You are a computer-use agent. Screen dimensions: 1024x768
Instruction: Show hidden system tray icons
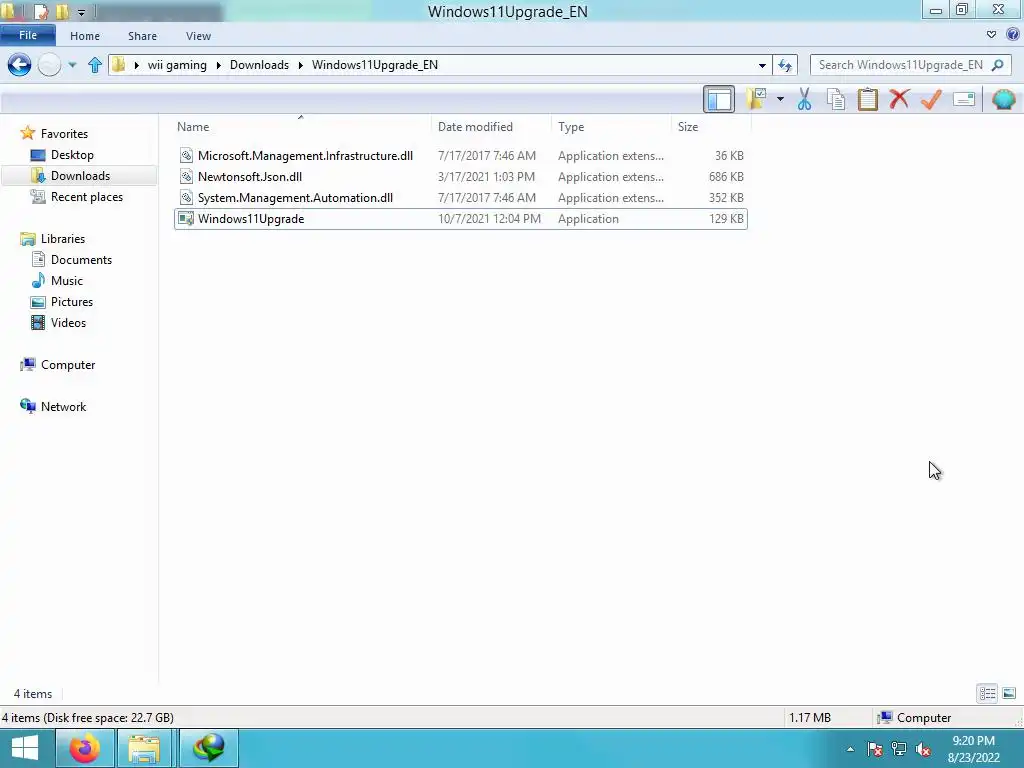pyautogui.click(x=850, y=749)
